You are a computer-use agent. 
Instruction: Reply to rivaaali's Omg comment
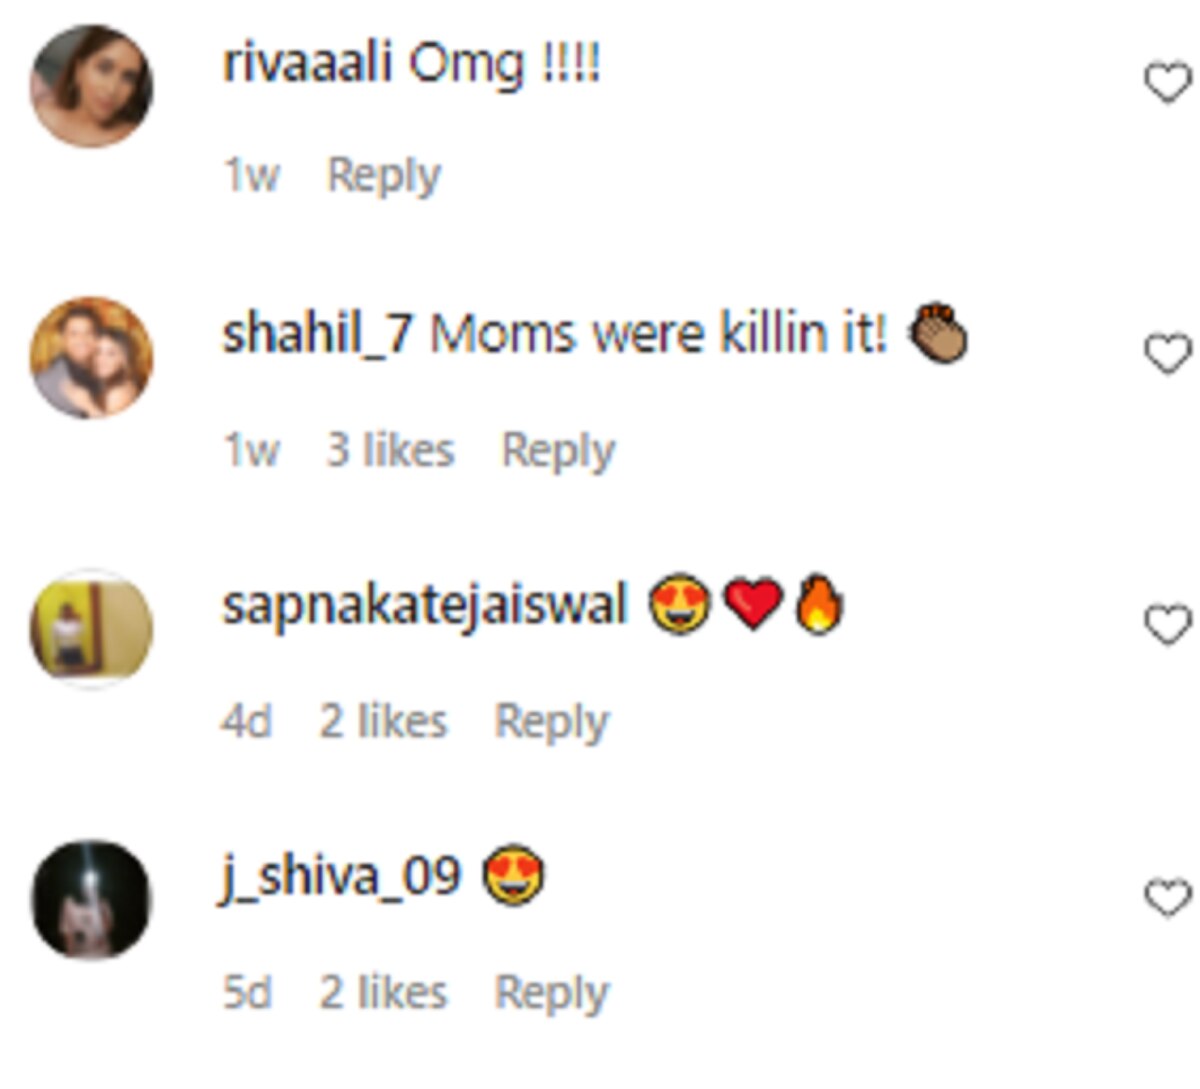click(x=384, y=176)
